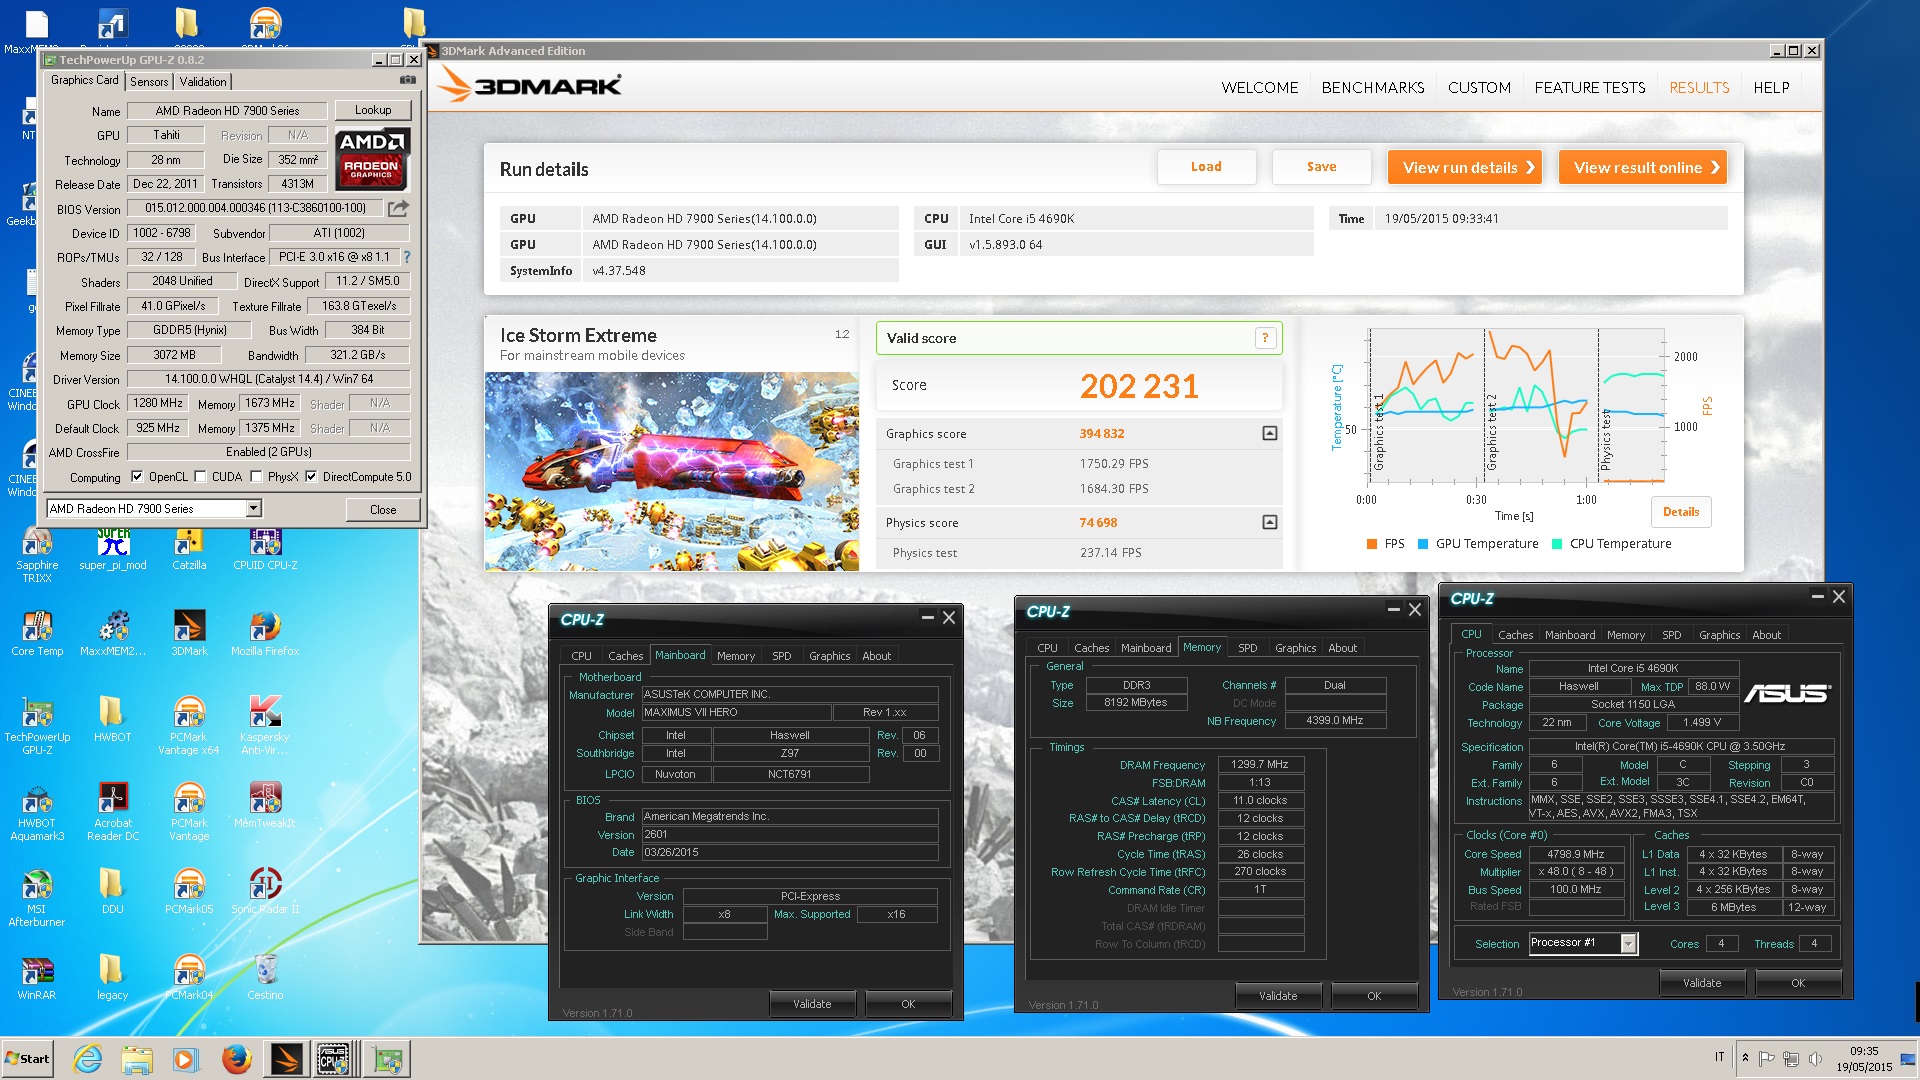
Task: Click the FPS orange legend swatch
Action: [x=1372, y=544]
